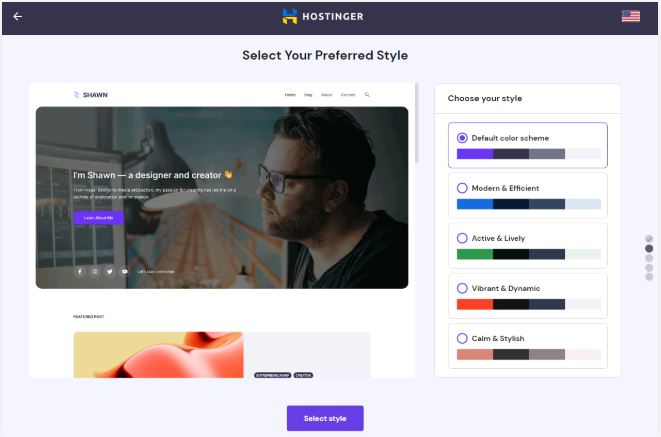Click the featured post thumbnail image
The height and width of the screenshot is (437, 661).
point(158,355)
